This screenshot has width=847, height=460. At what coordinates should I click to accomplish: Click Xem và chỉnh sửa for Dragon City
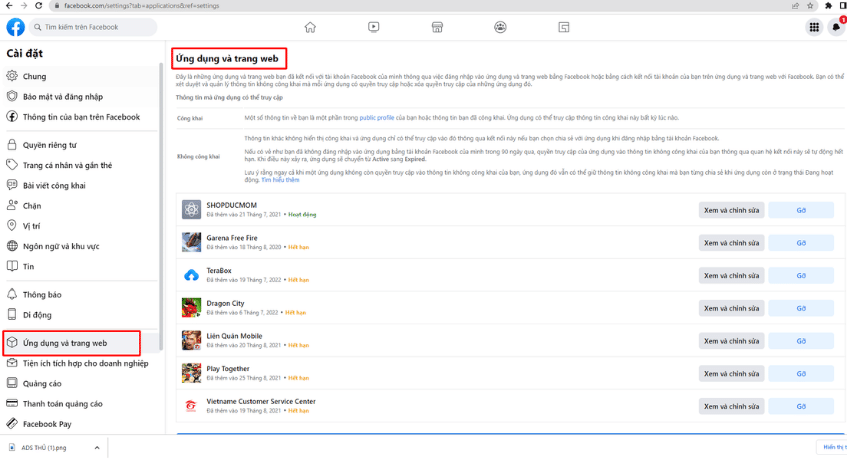(x=731, y=308)
